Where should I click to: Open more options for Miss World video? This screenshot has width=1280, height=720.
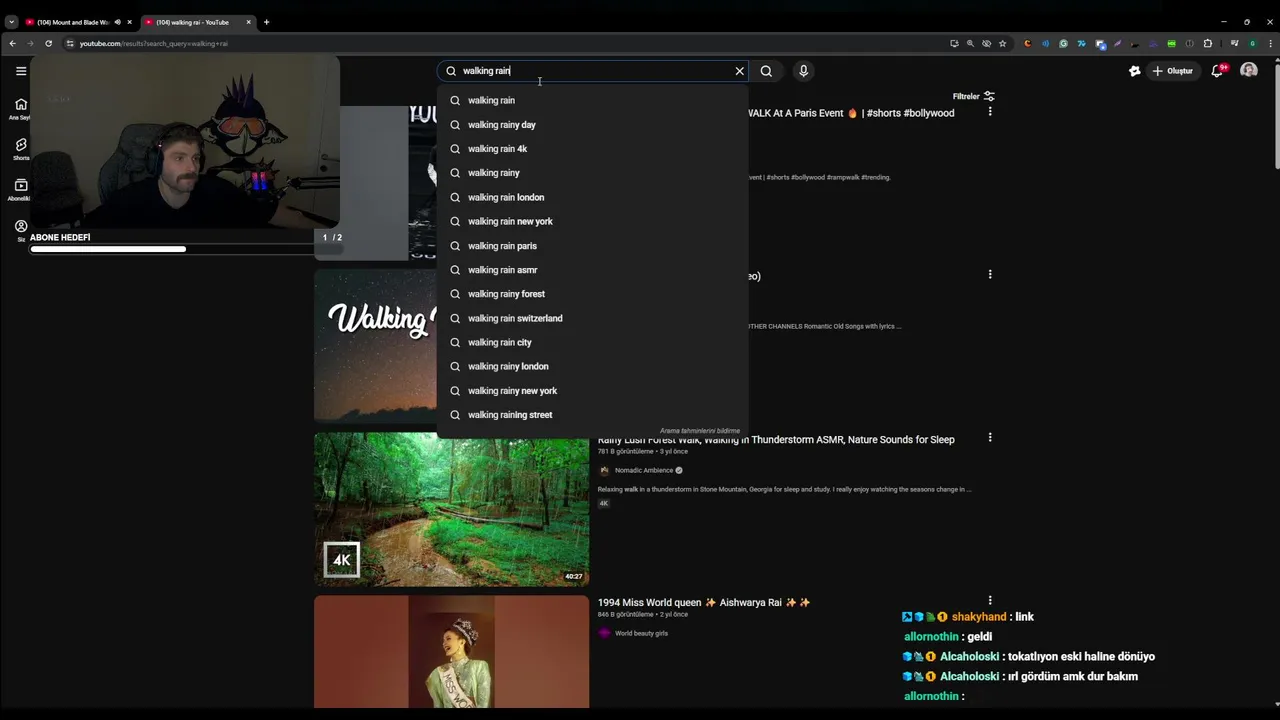pos(990,600)
